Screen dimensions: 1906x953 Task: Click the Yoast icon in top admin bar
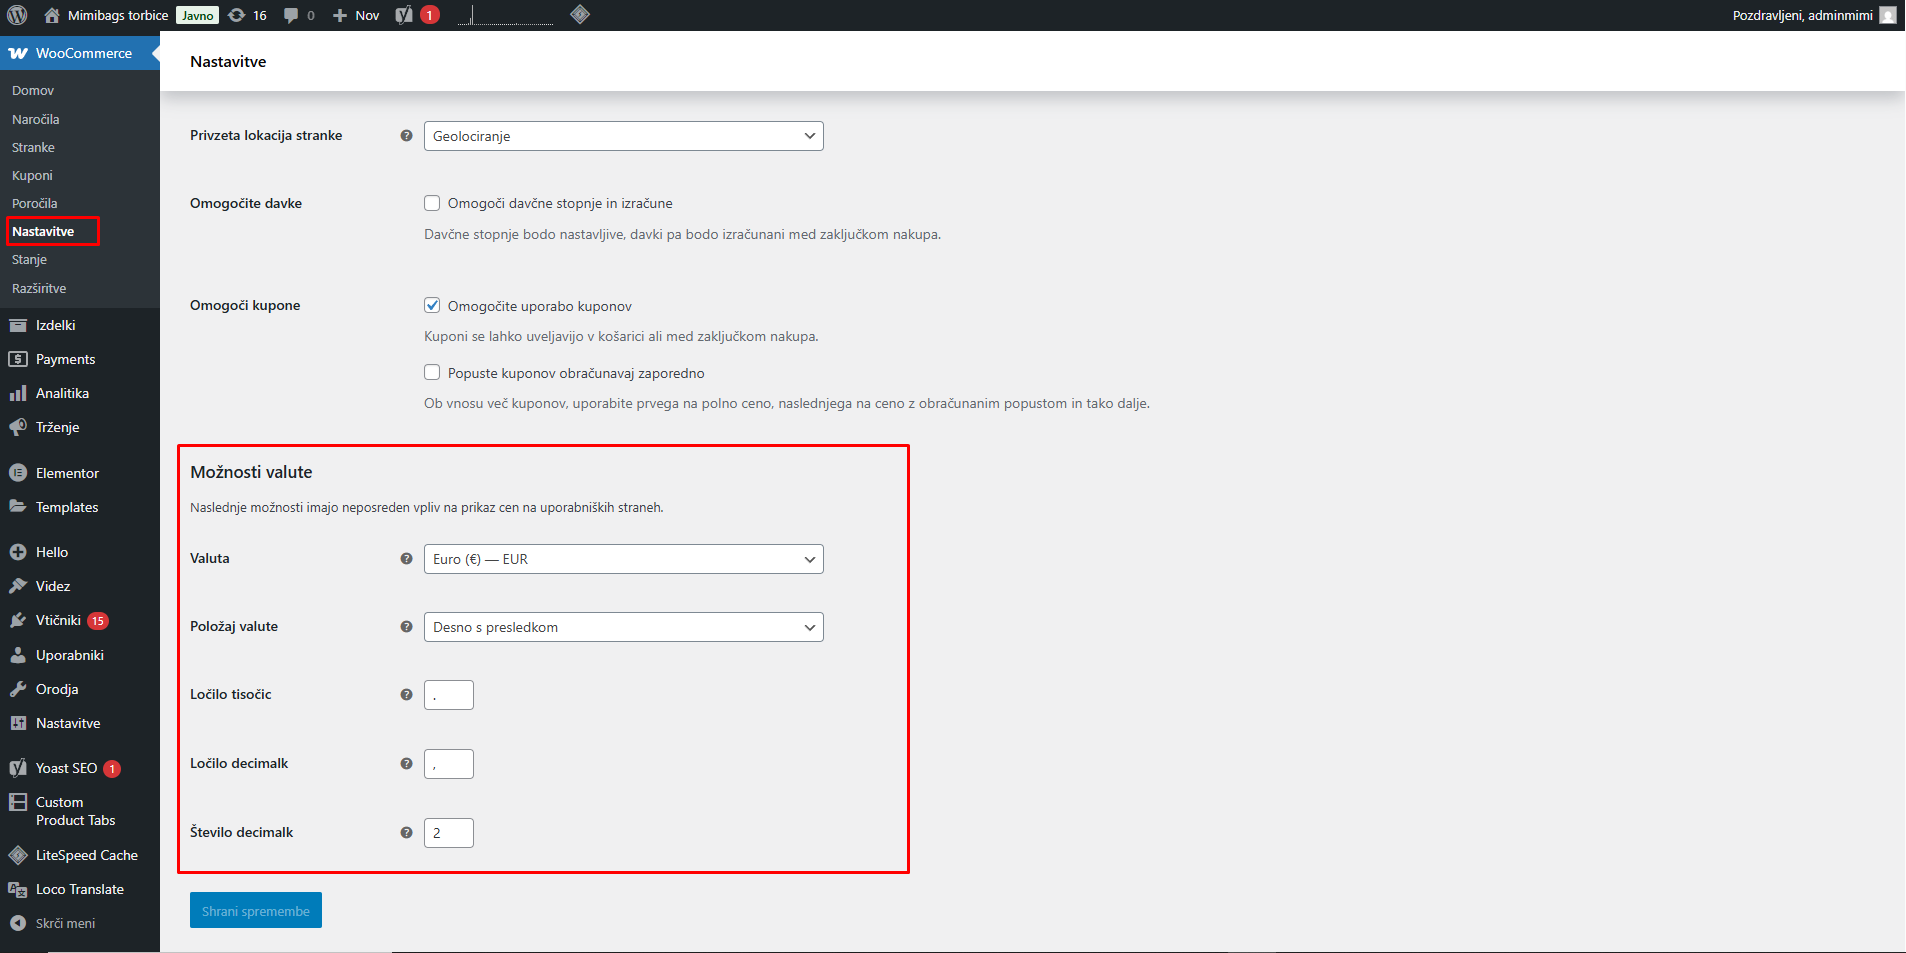pyautogui.click(x=404, y=15)
